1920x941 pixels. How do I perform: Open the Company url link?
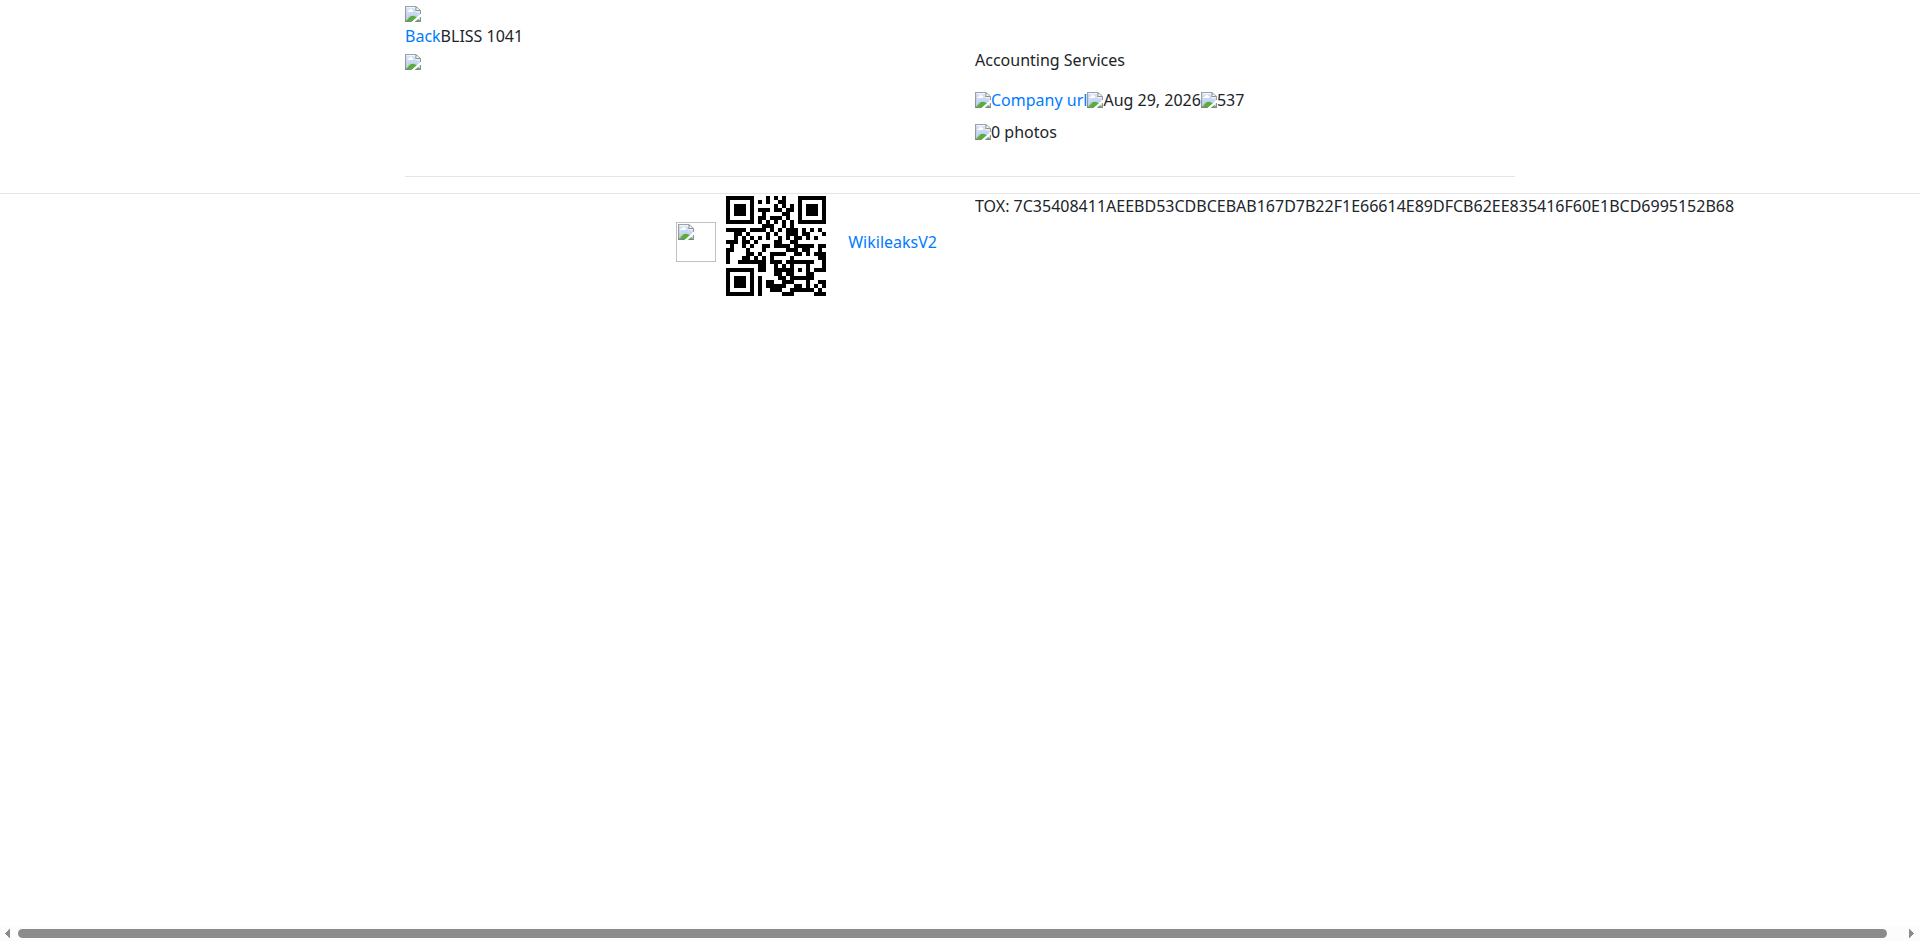(x=1038, y=100)
